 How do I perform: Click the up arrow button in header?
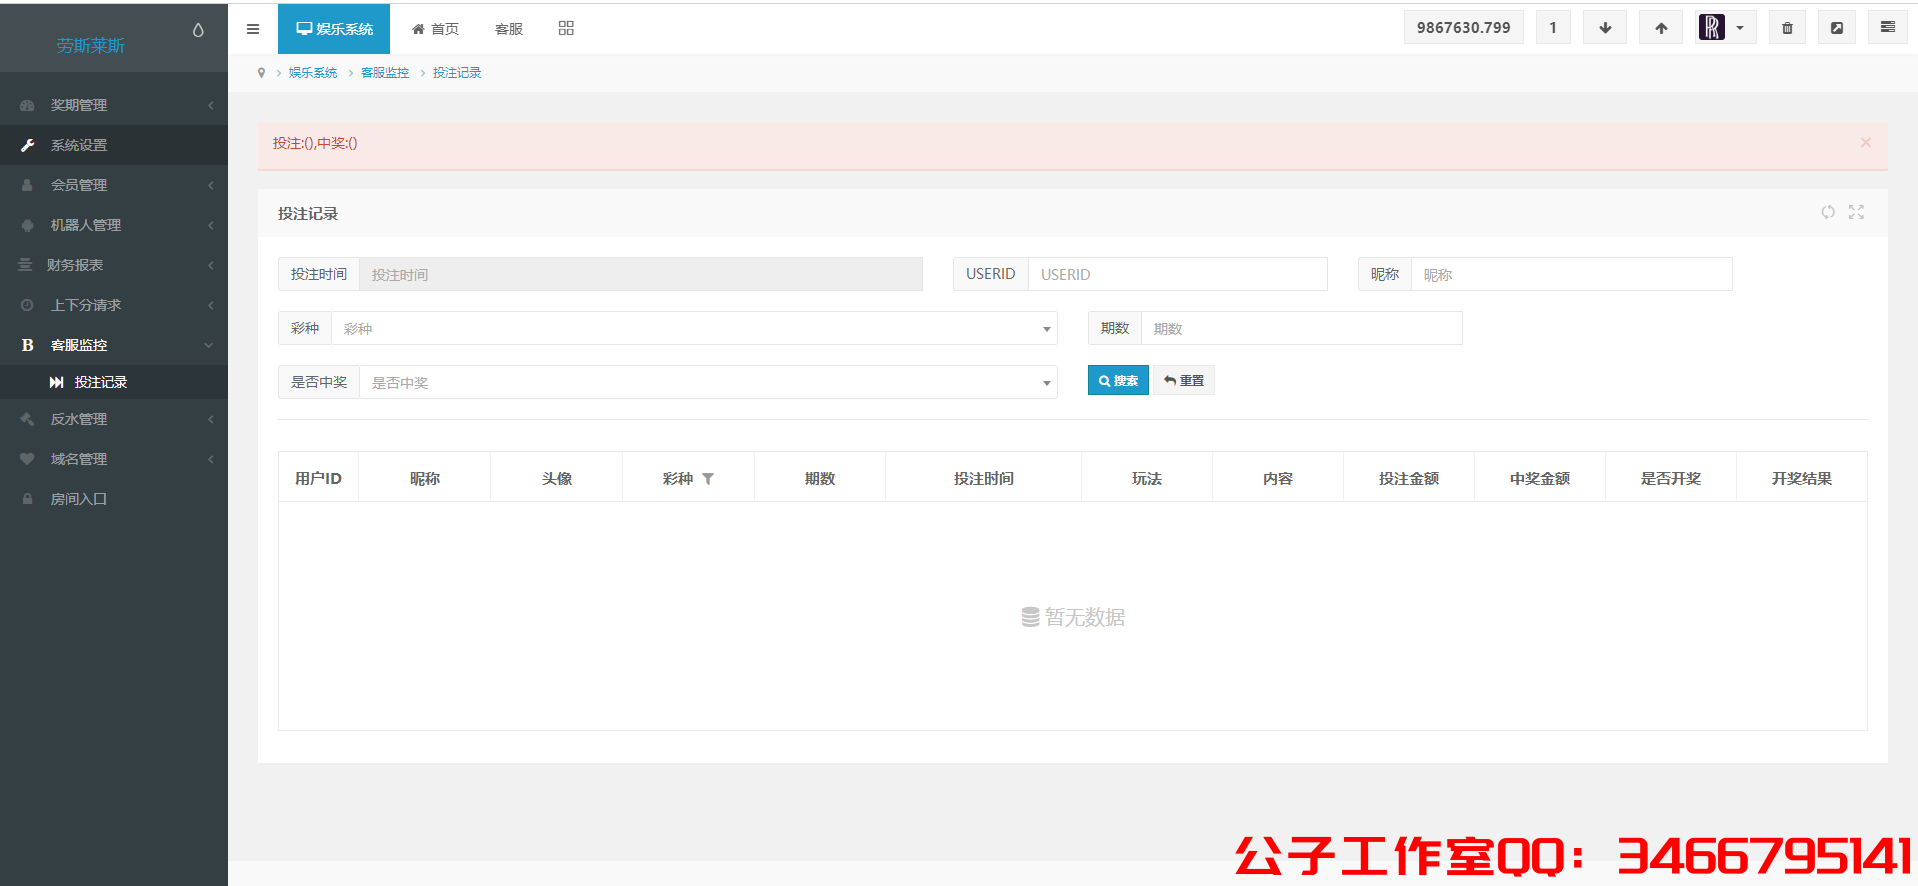[x=1661, y=28]
